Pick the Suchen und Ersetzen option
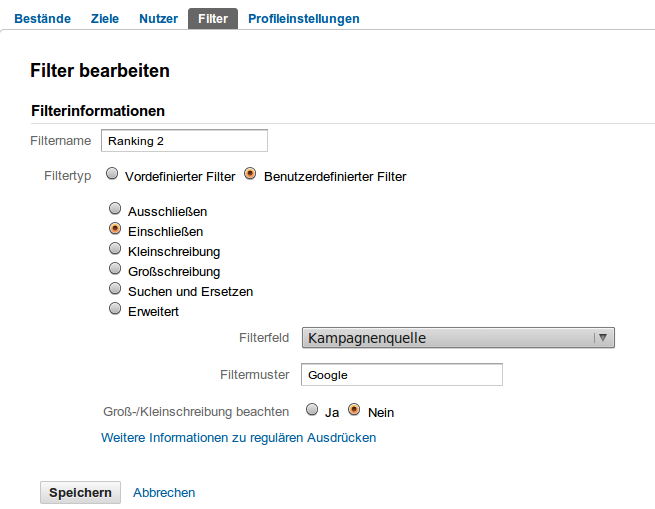Screen dimensions: 655x509 tap(115, 289)
